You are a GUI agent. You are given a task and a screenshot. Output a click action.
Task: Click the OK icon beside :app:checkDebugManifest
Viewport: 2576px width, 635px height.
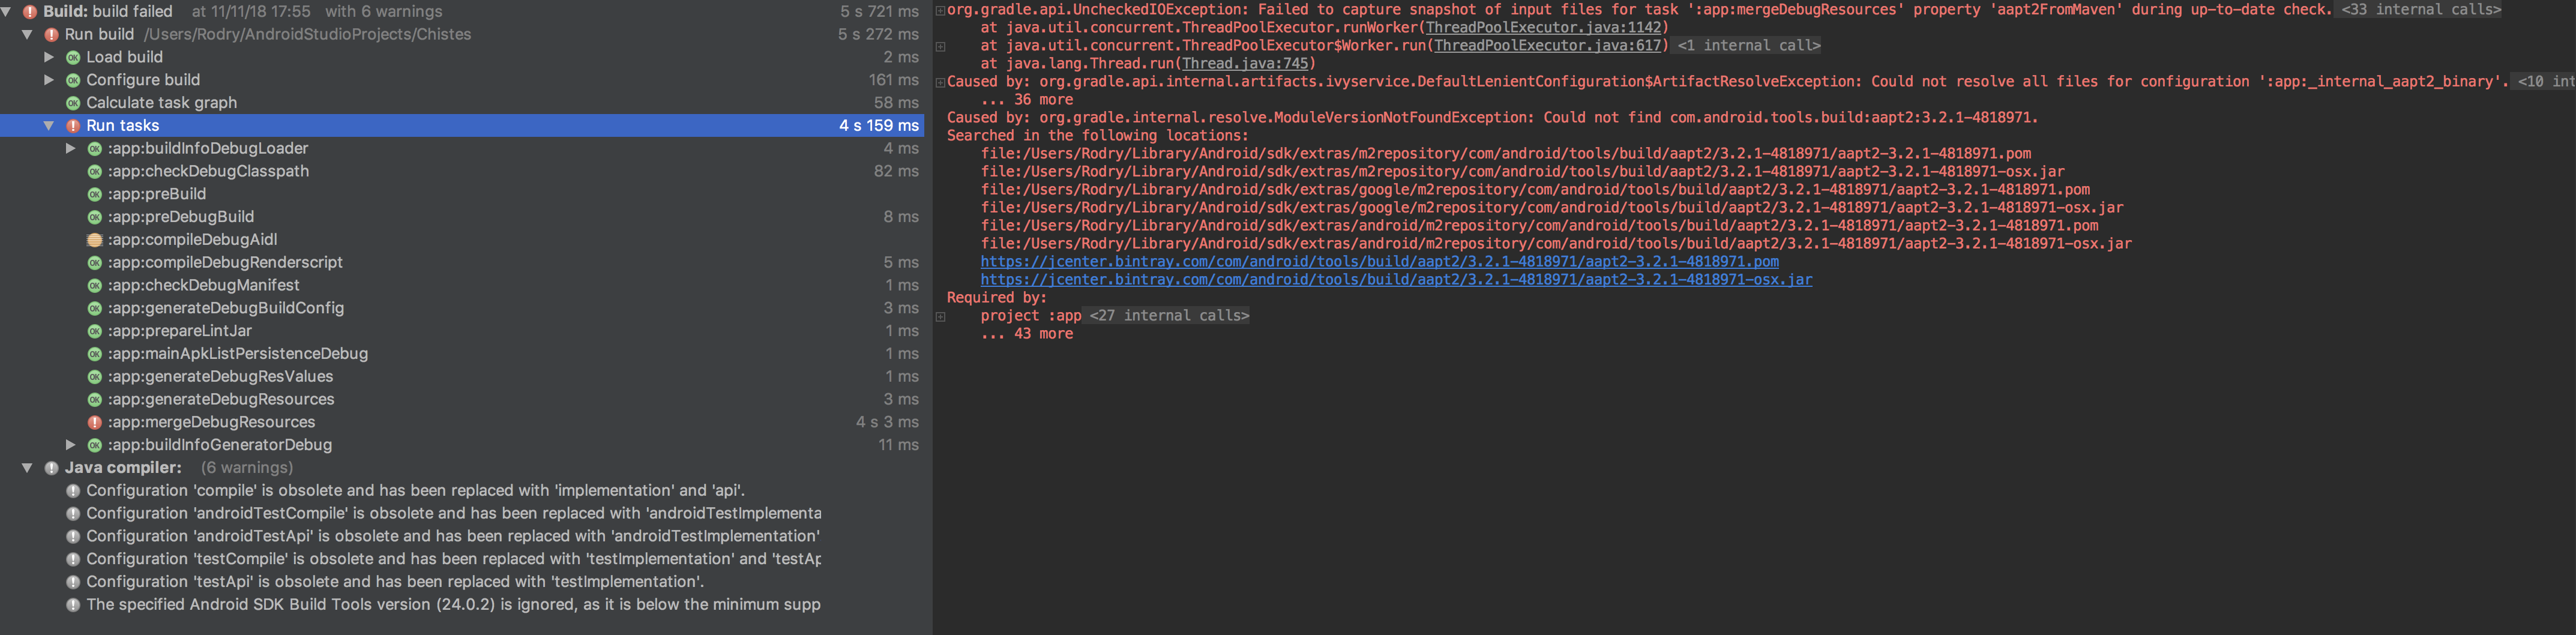tap(95, 285)
